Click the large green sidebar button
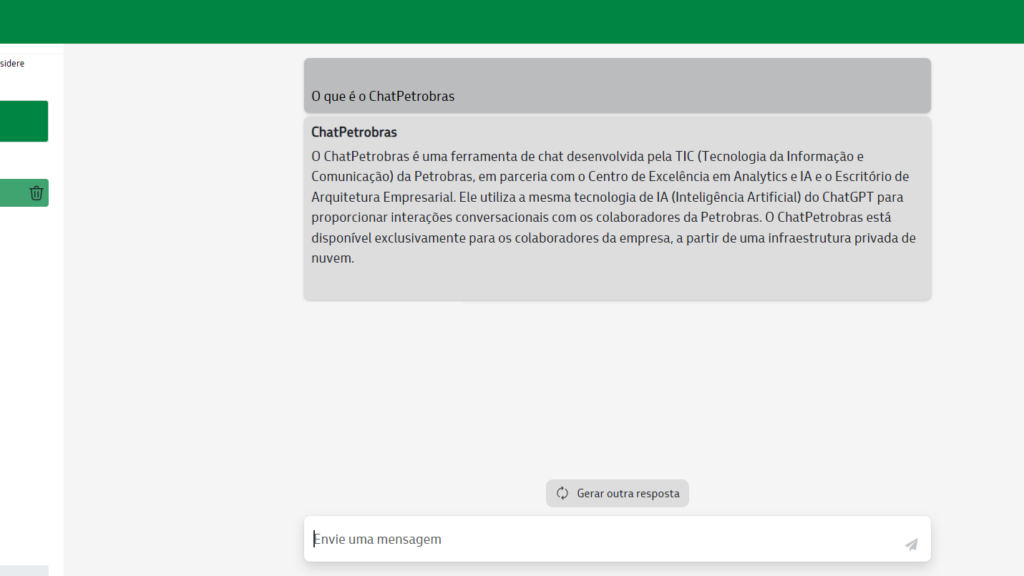Image resolution: width=1024 pixels, height=576 pixels. pyautogui.click(x=24, y=121)
